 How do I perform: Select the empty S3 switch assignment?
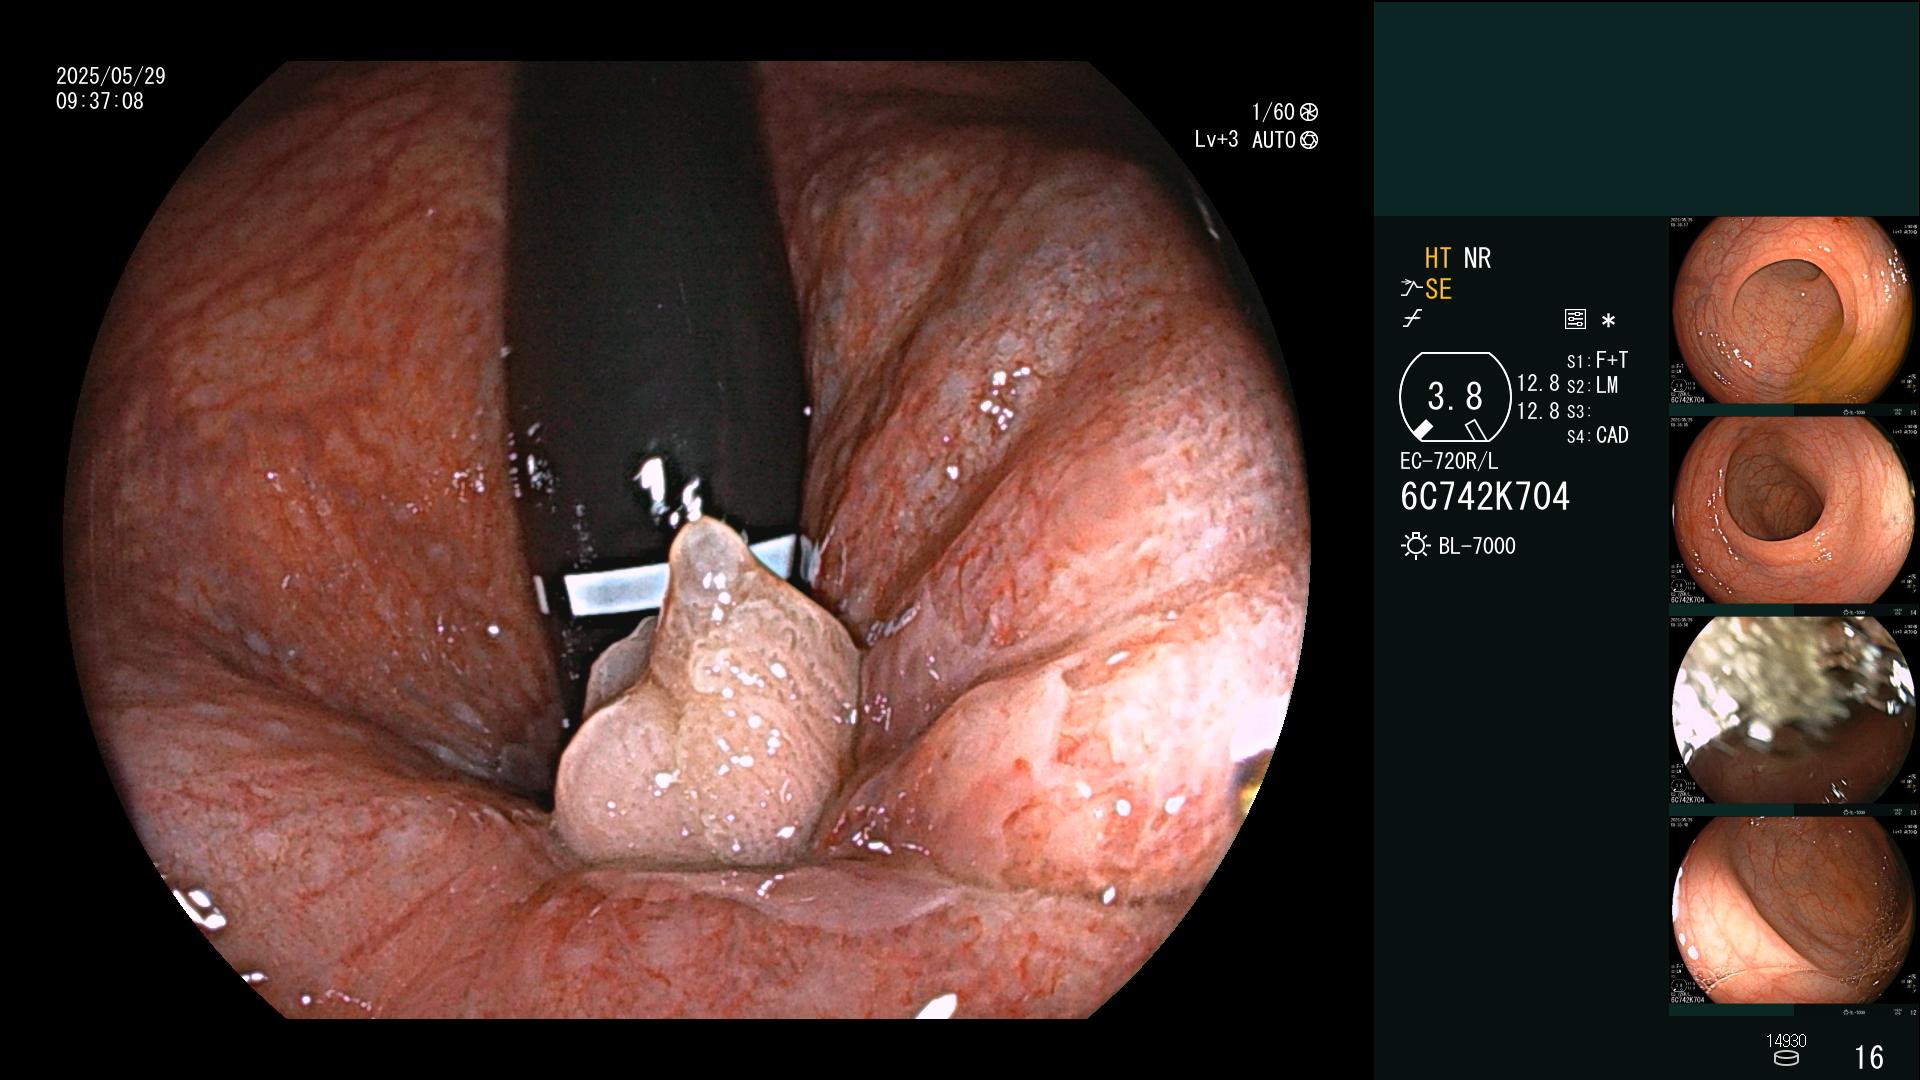[x=1578, y=411]
